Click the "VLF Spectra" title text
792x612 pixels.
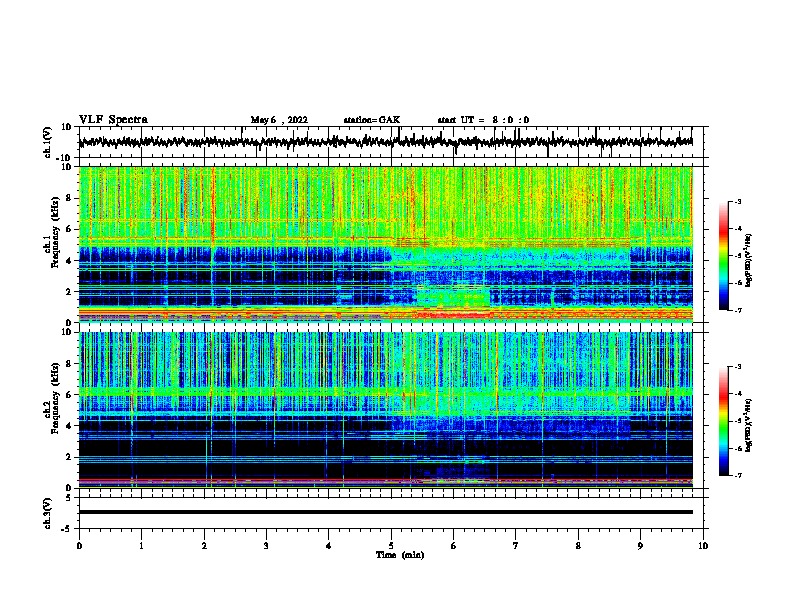click(113, 120)
